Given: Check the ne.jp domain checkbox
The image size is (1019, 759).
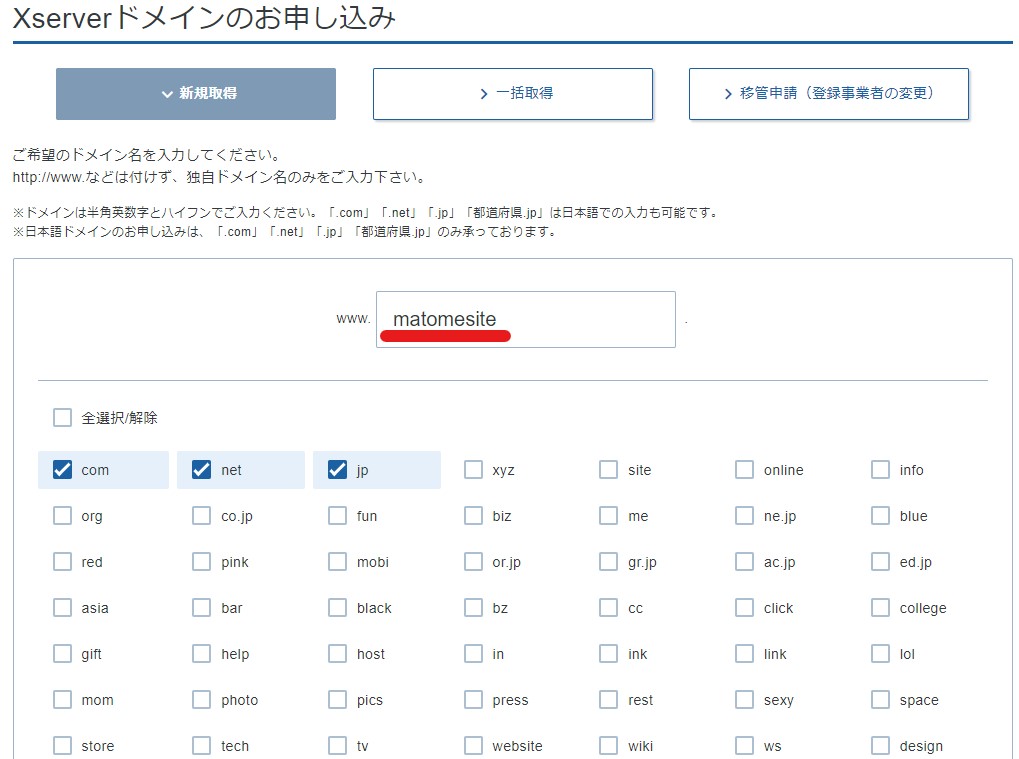Looking at the screenshot, I should point(744,516).
